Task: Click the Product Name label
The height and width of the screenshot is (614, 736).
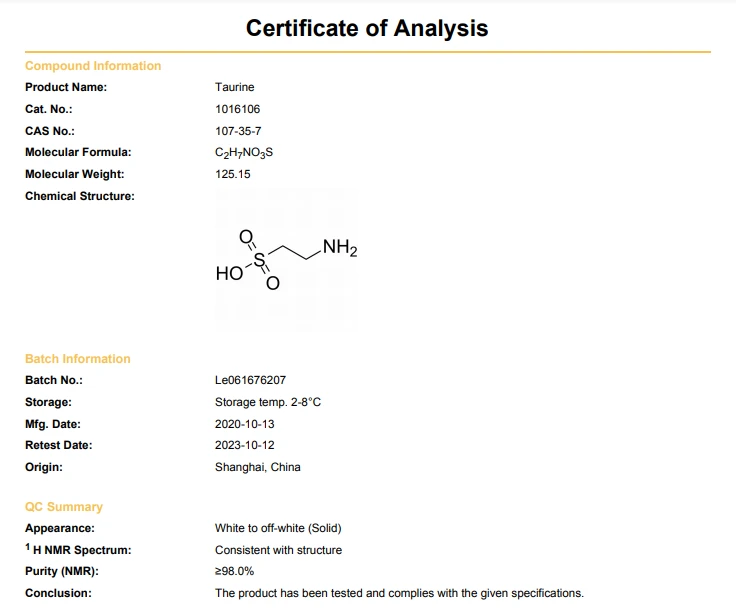Action: pos(66,87)
